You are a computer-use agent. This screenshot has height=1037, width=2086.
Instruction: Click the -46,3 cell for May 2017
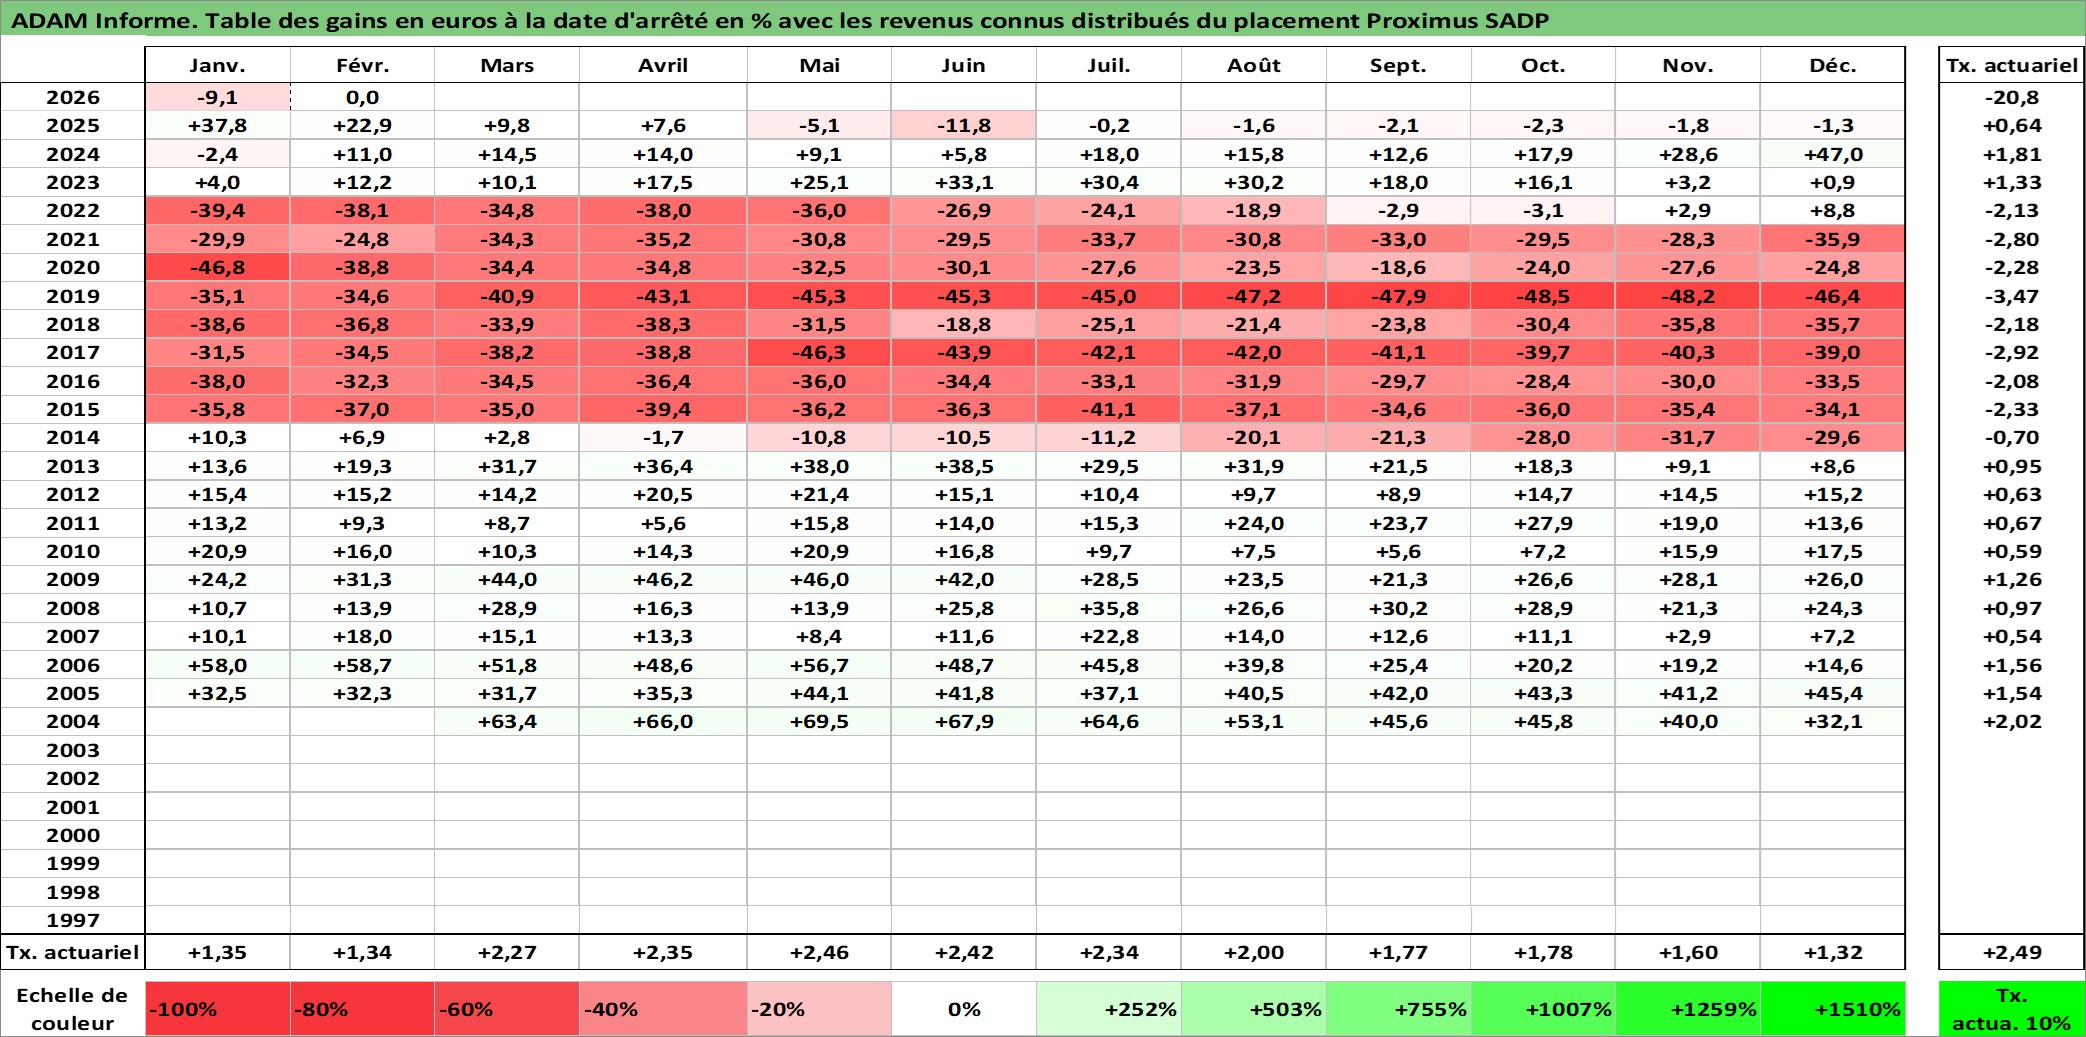pos(819,352)
